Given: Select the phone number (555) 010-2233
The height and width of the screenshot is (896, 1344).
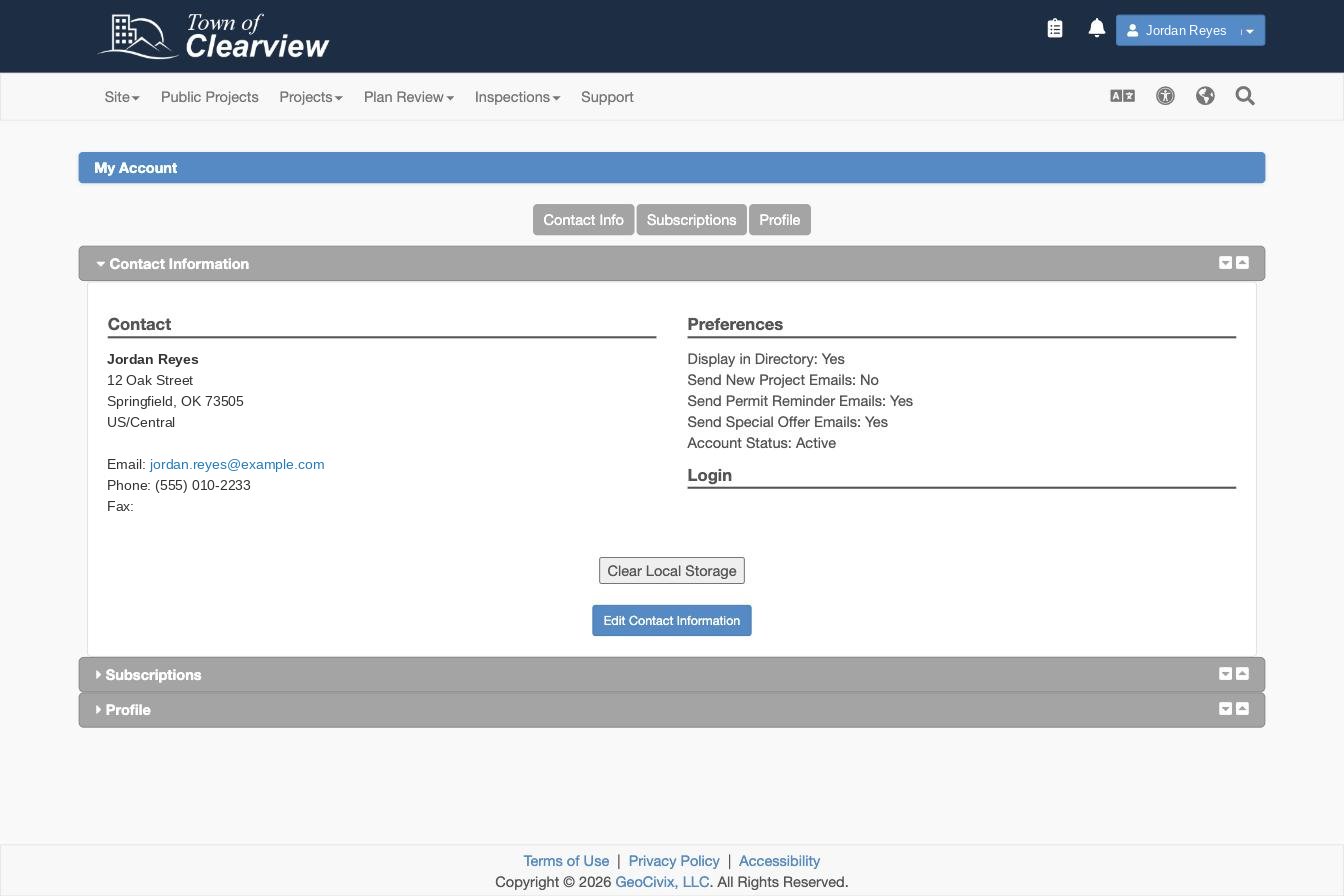Looking at the screenshot, I should coord(203,485).
